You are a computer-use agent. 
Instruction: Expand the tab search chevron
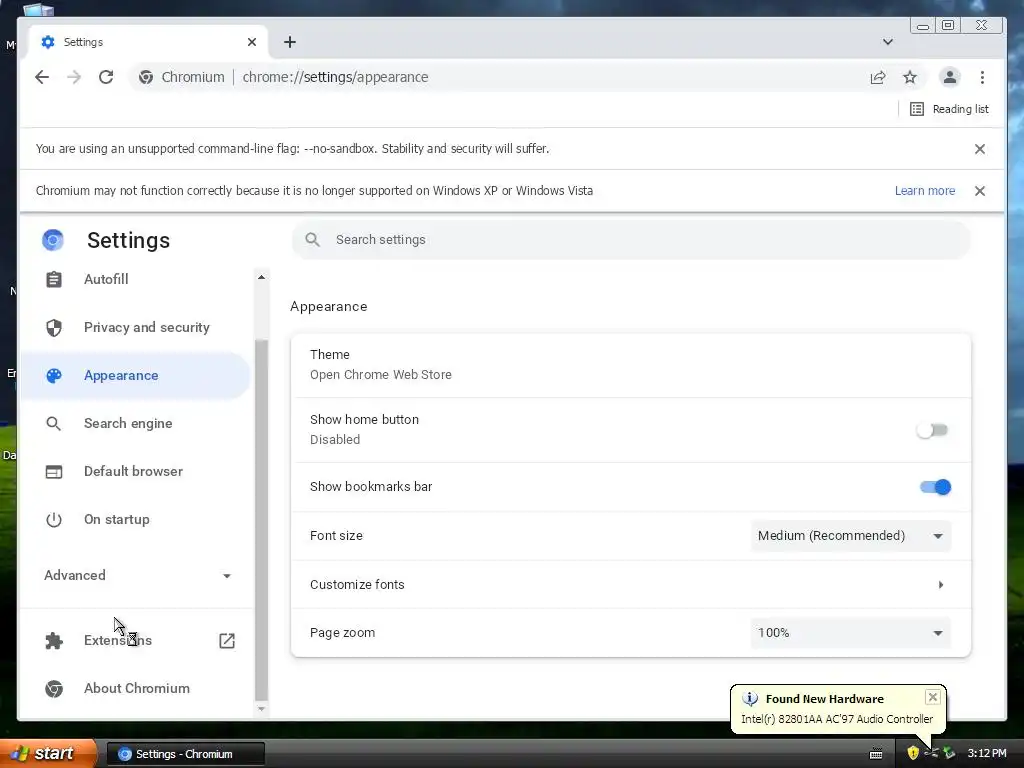[x=888, y=42]
